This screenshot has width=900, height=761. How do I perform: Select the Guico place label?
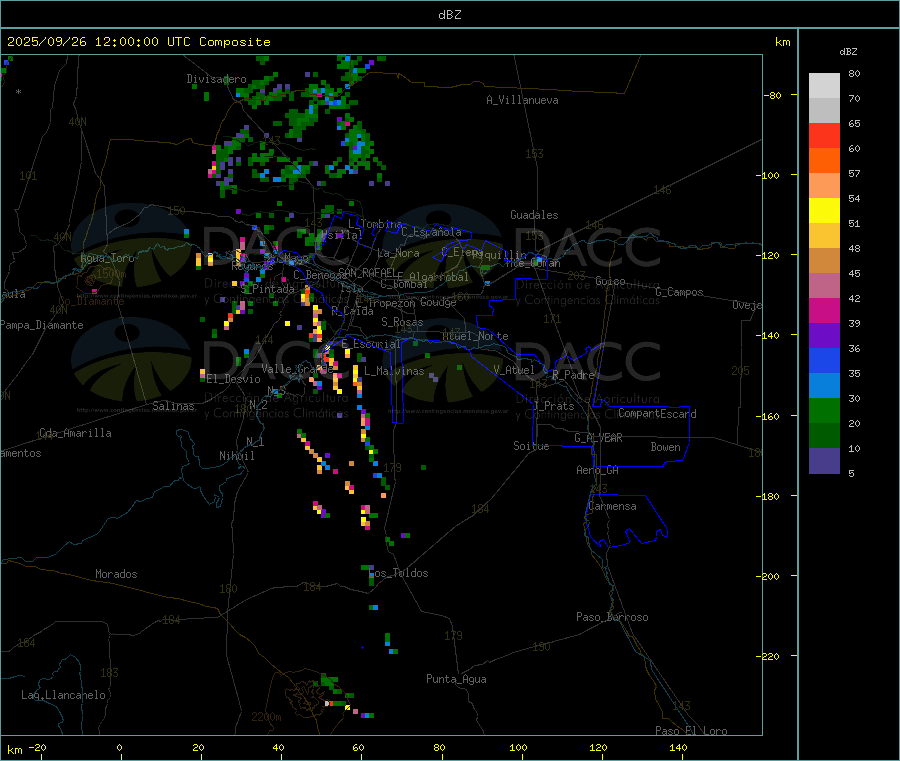point(610,282)
